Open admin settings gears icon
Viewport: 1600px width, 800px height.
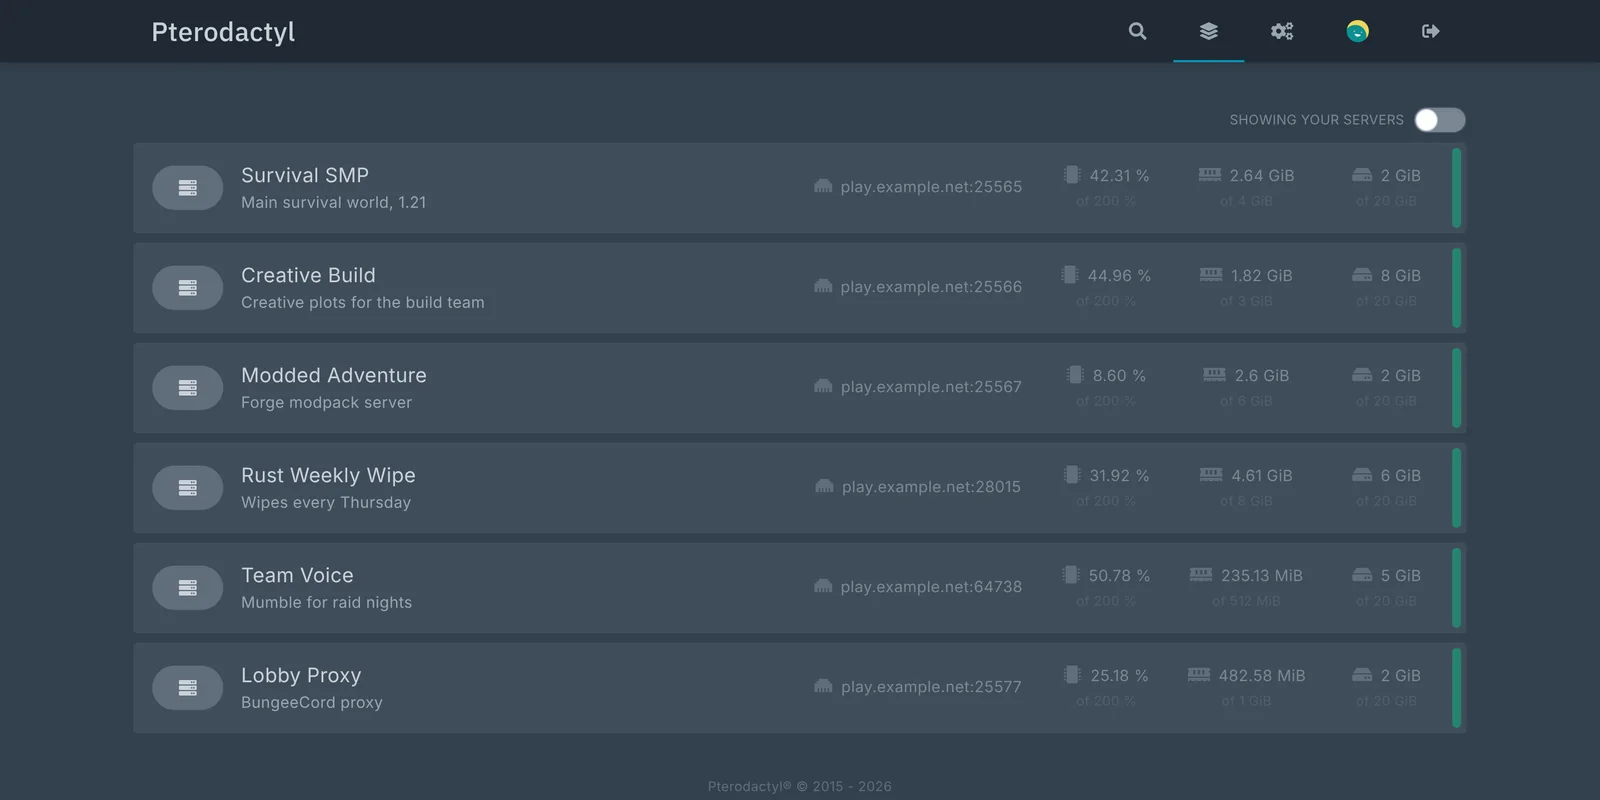(1282, 31)
